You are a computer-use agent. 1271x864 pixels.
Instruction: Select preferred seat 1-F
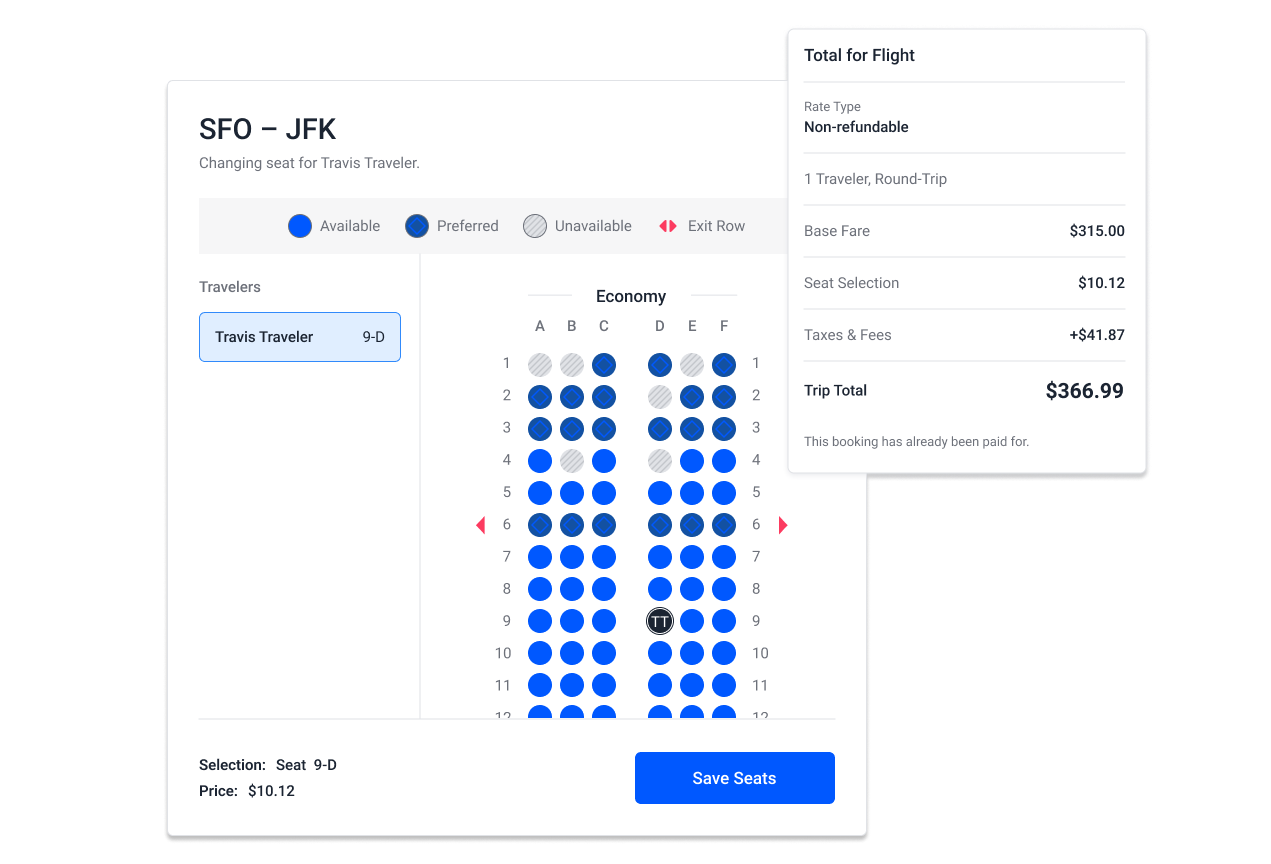[724, 365]
